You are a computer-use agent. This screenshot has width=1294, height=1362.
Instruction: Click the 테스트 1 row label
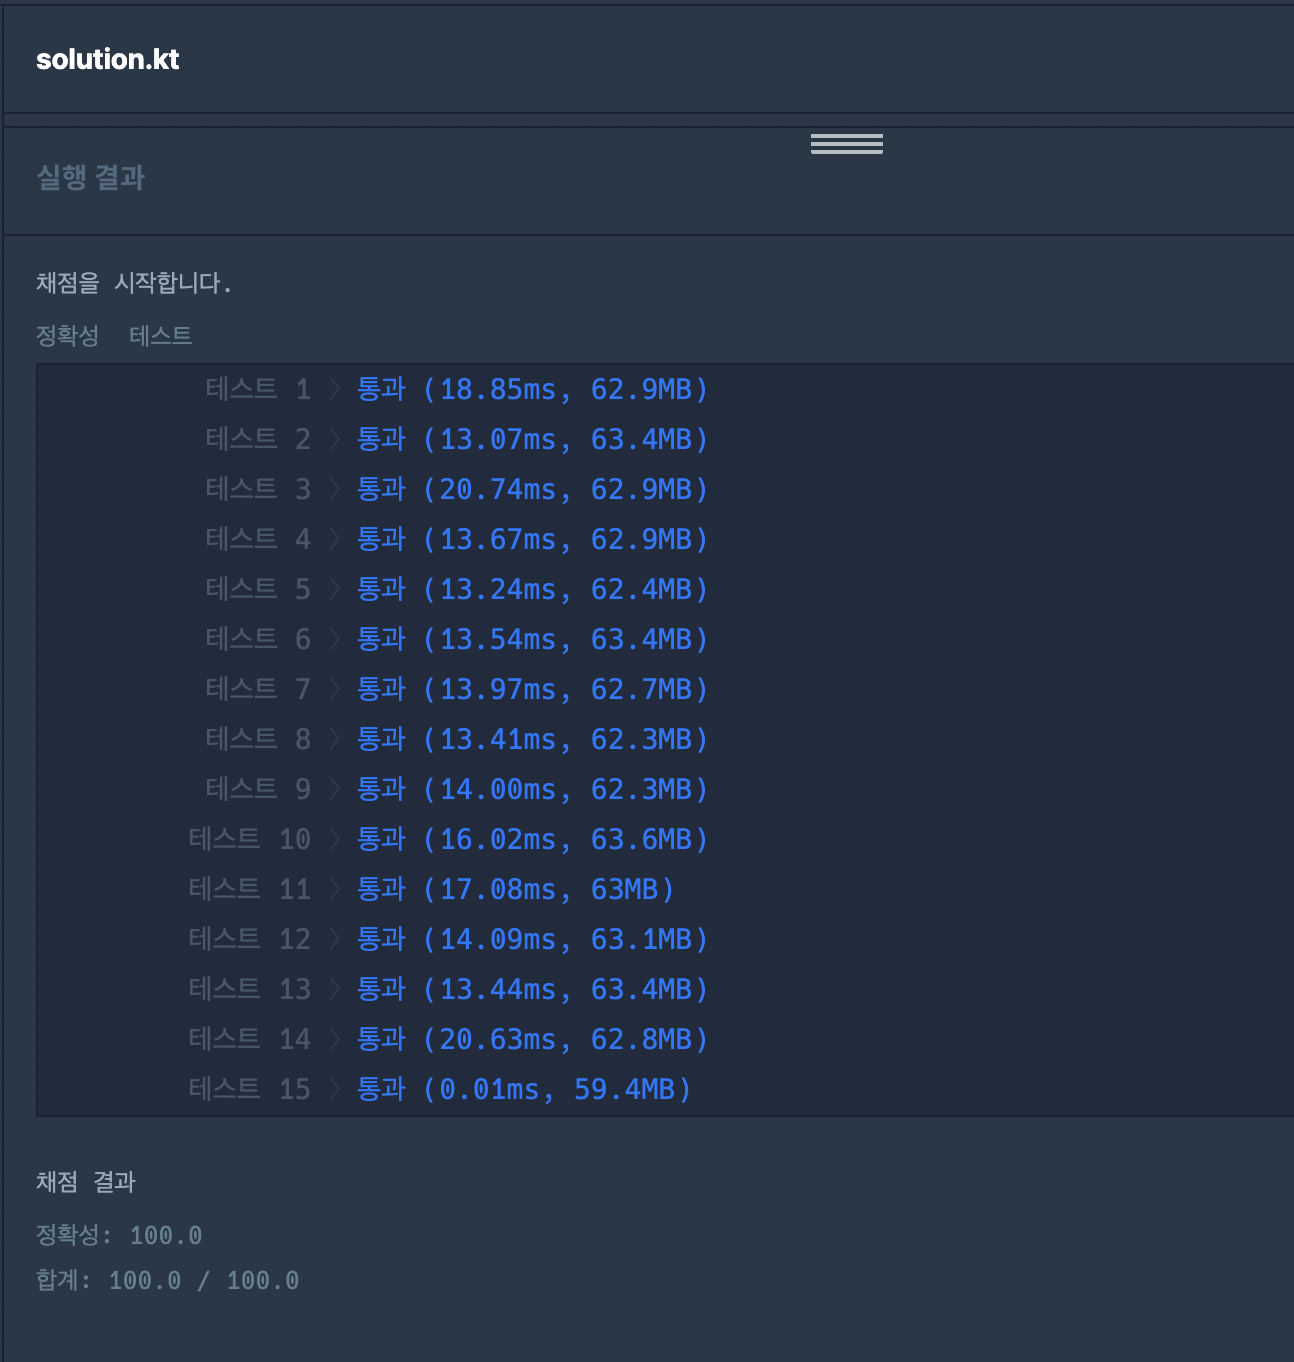coord(258,389)
